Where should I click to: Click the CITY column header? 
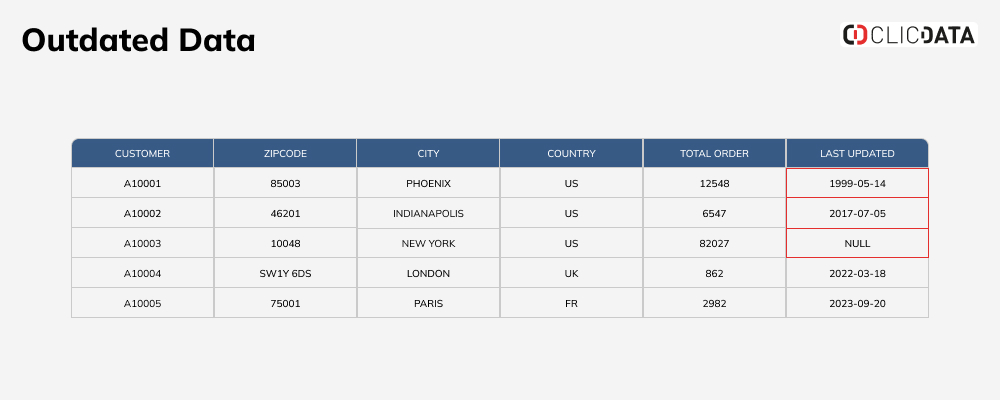[428, 153]
